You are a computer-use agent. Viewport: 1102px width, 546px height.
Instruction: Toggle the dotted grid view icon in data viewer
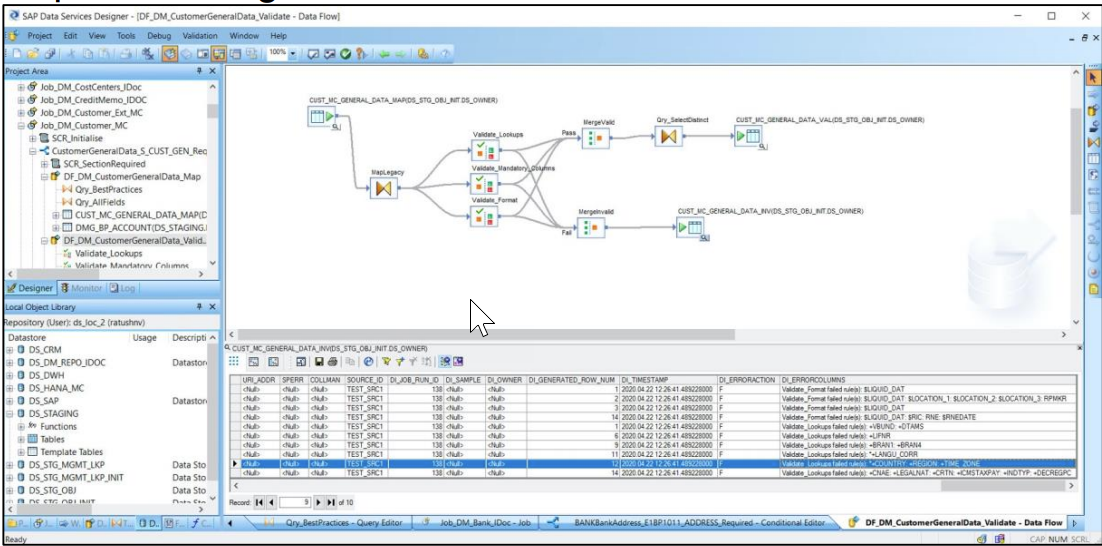(x=234, y=361)
